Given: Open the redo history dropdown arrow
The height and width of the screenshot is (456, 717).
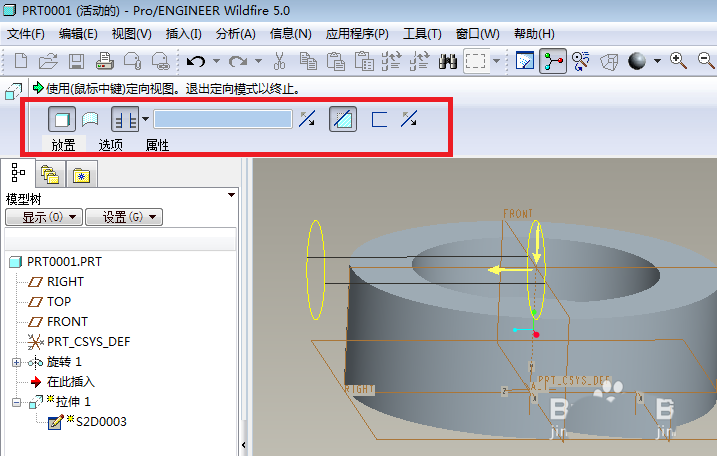Looking at the screenshot, I should pyautogui.click(x=258, y=61).
